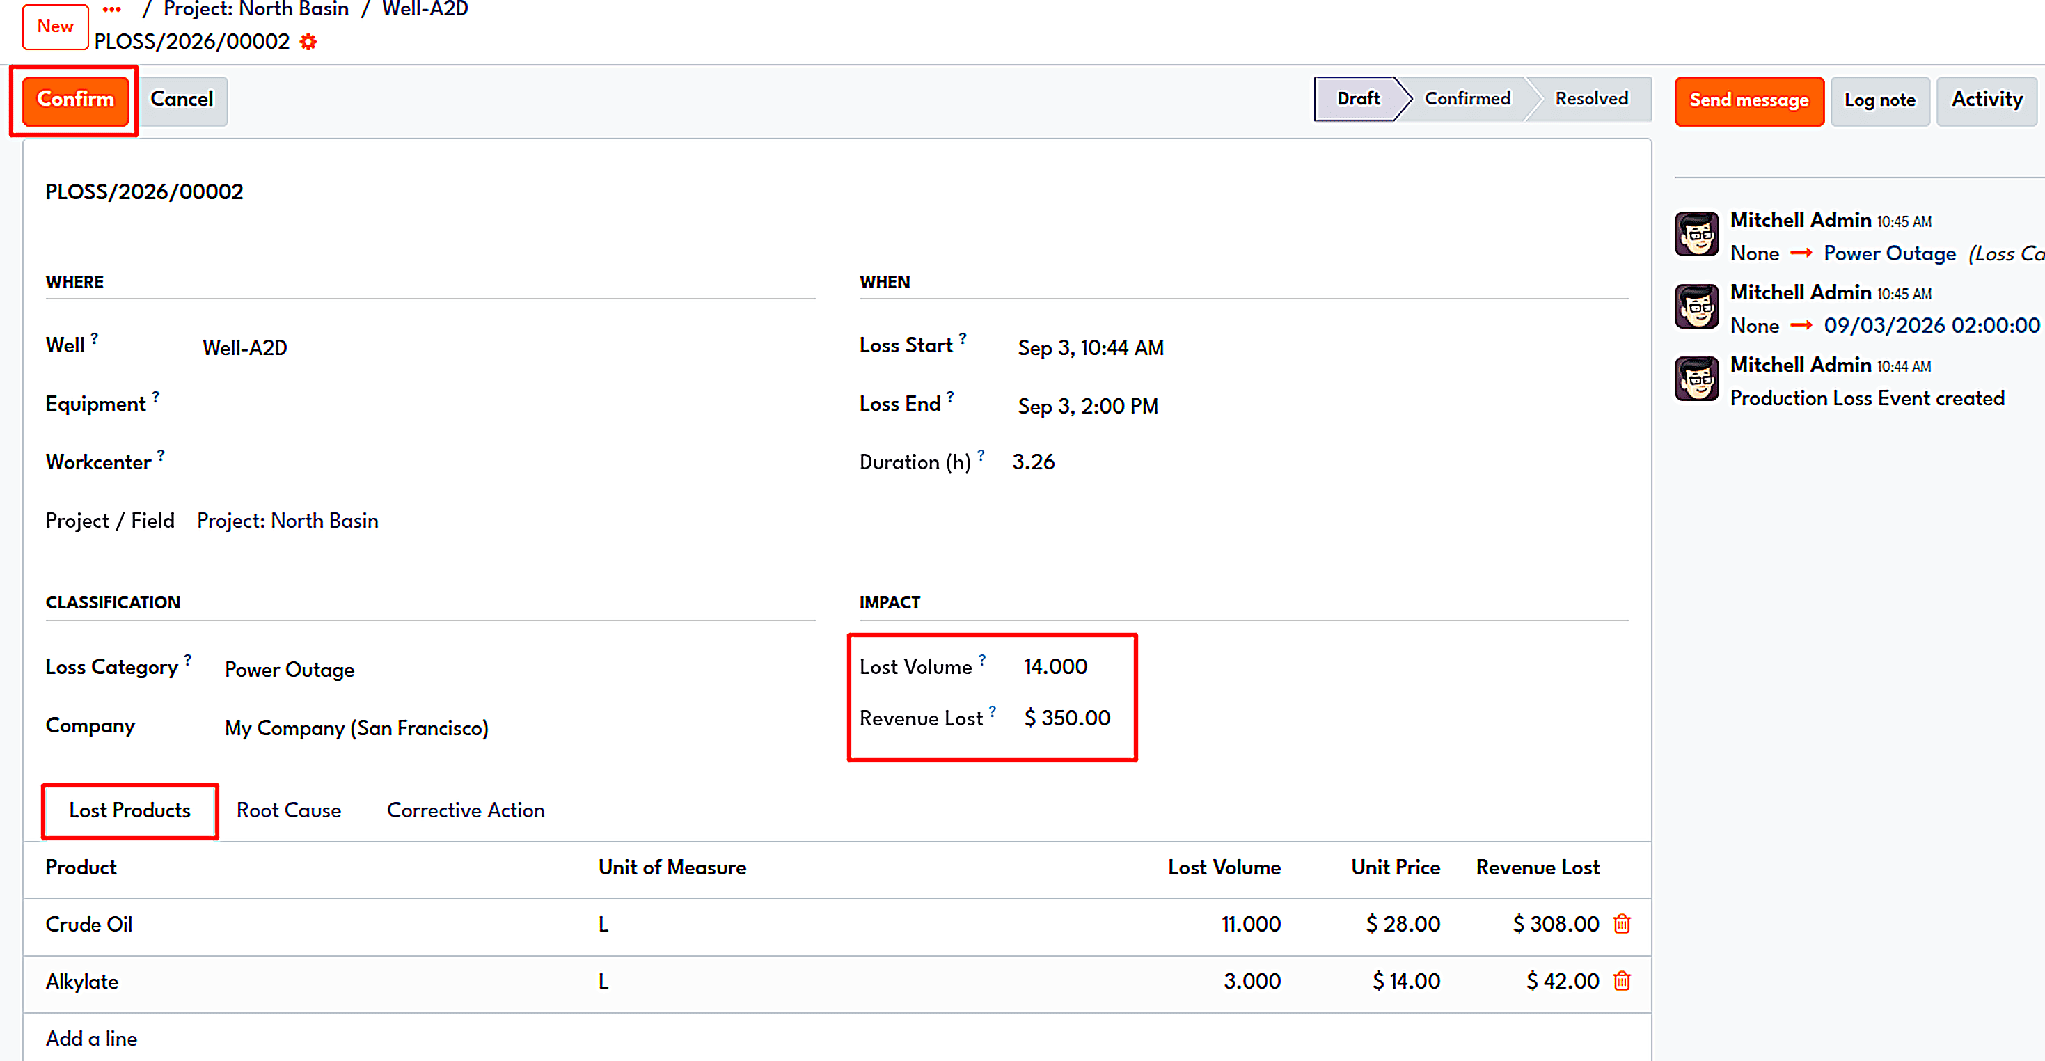
Task: Click the help icon next to Well
Action: (94, 339)
